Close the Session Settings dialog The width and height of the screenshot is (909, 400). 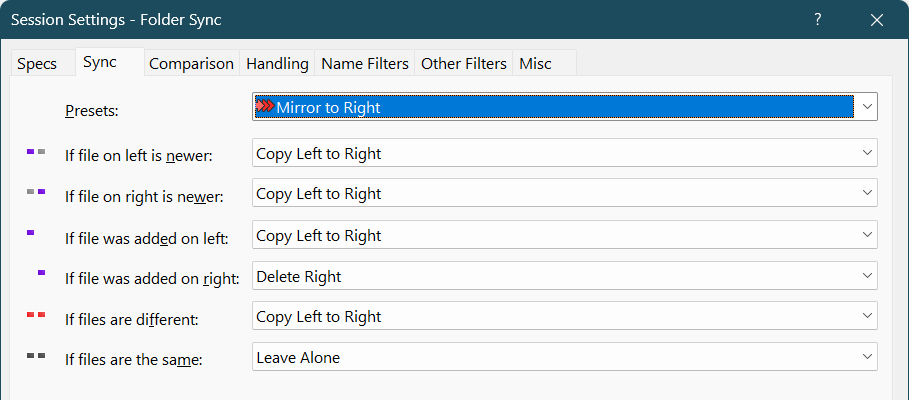877,19
